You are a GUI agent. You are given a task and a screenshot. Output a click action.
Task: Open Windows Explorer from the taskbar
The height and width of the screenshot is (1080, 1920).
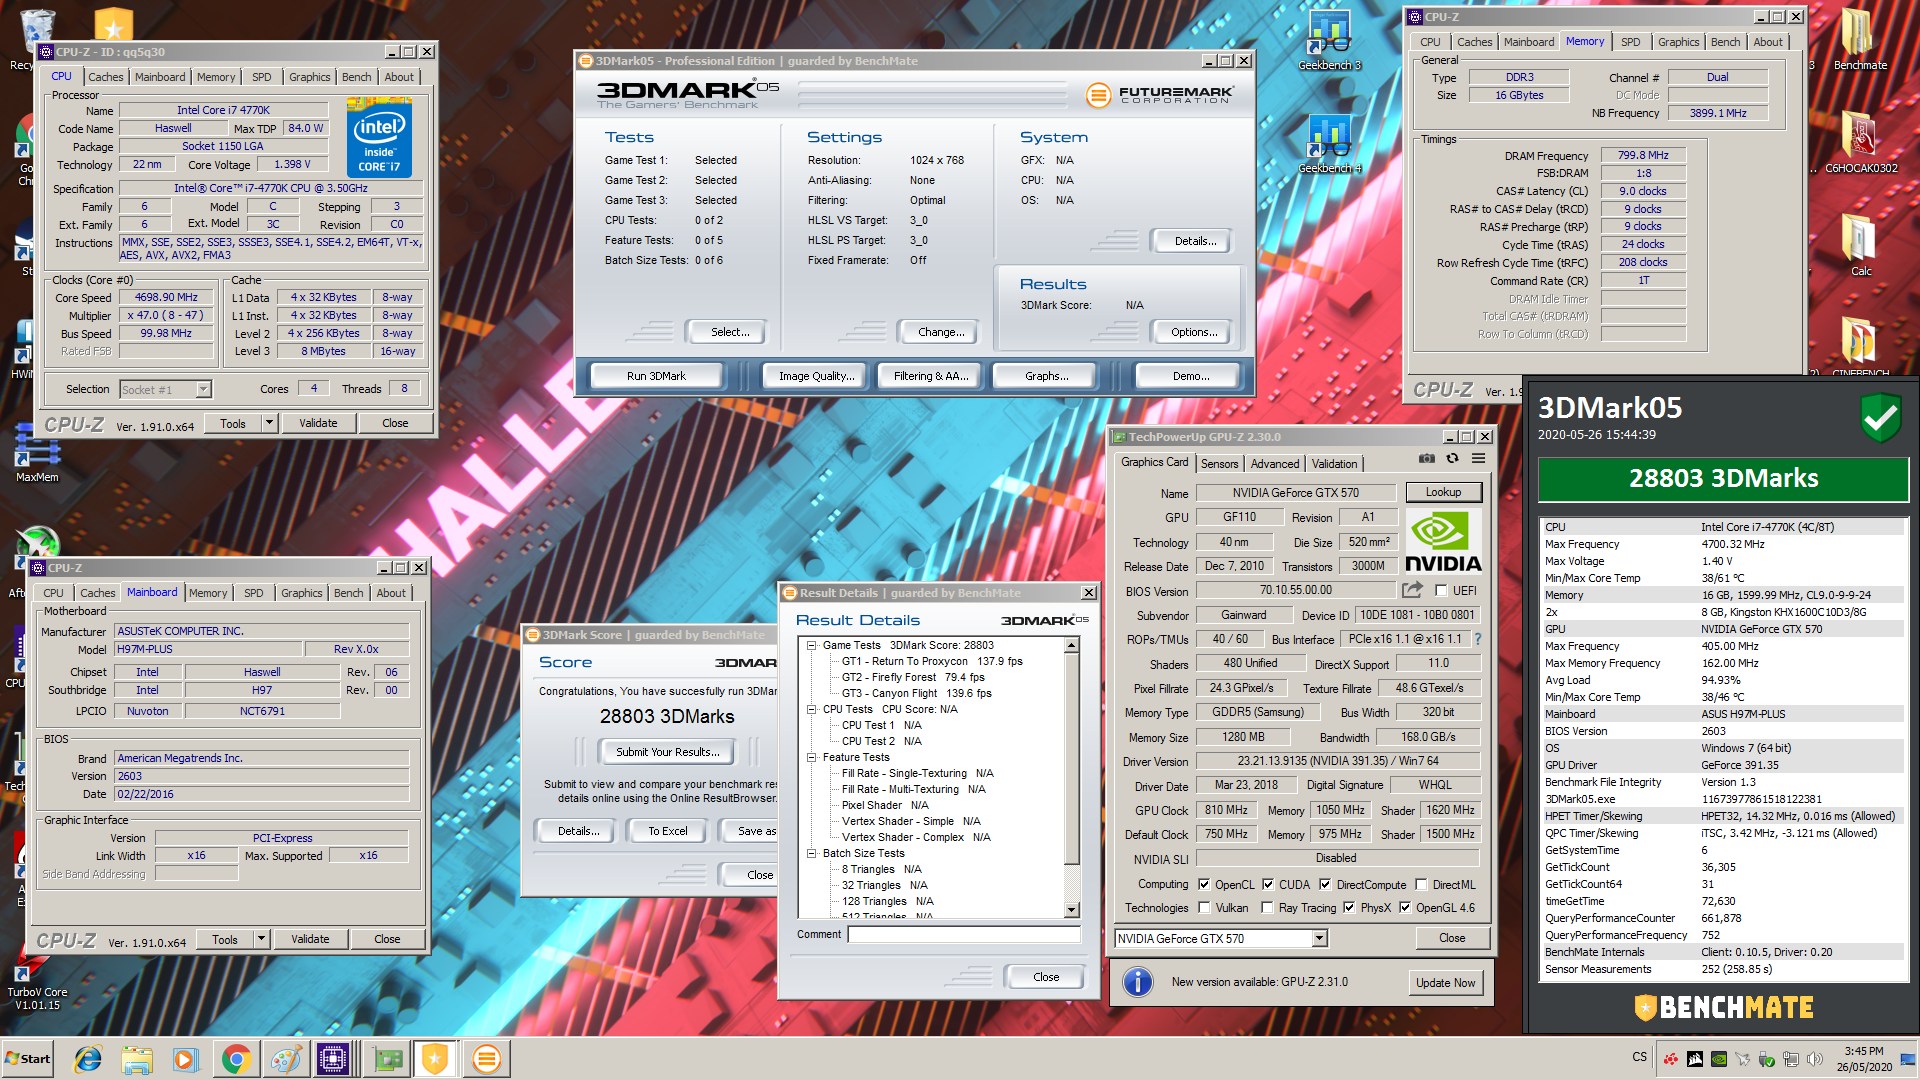(137, 1059)
